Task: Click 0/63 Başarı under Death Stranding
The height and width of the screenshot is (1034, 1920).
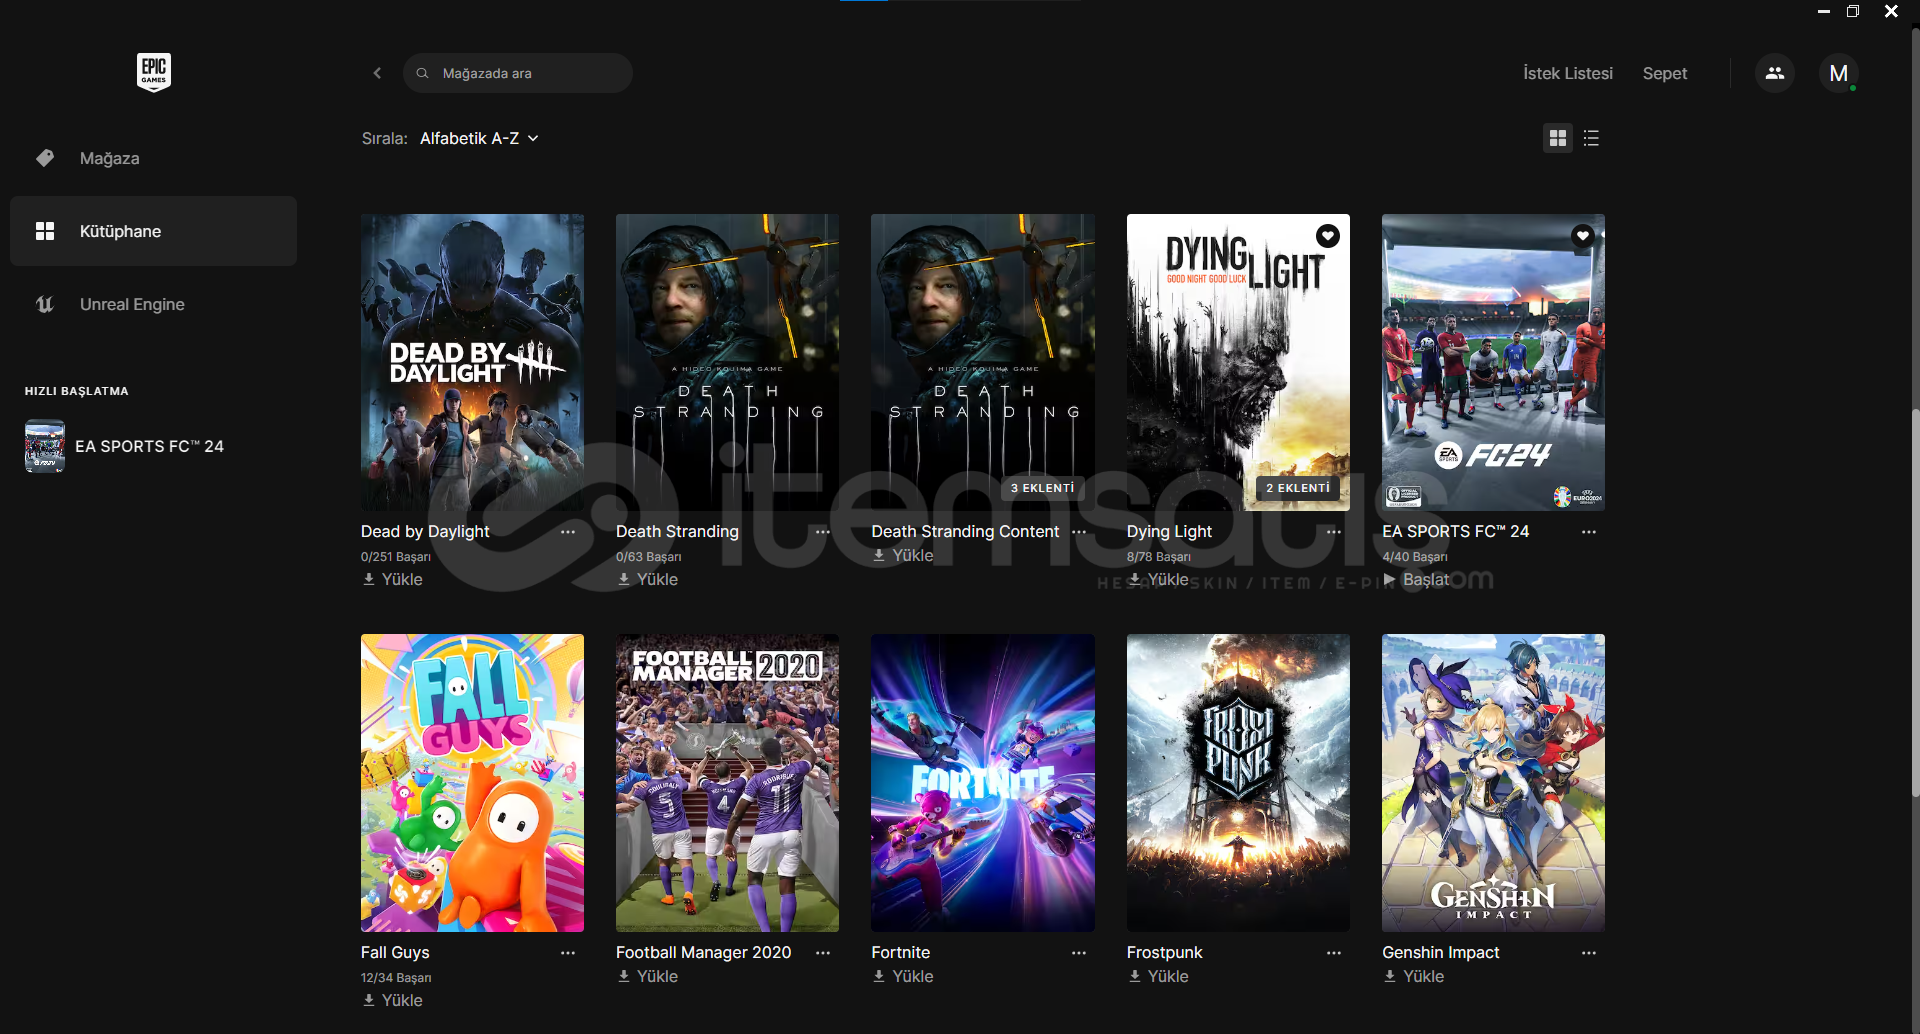Action: pyautogui.click(x=648, y=557)
